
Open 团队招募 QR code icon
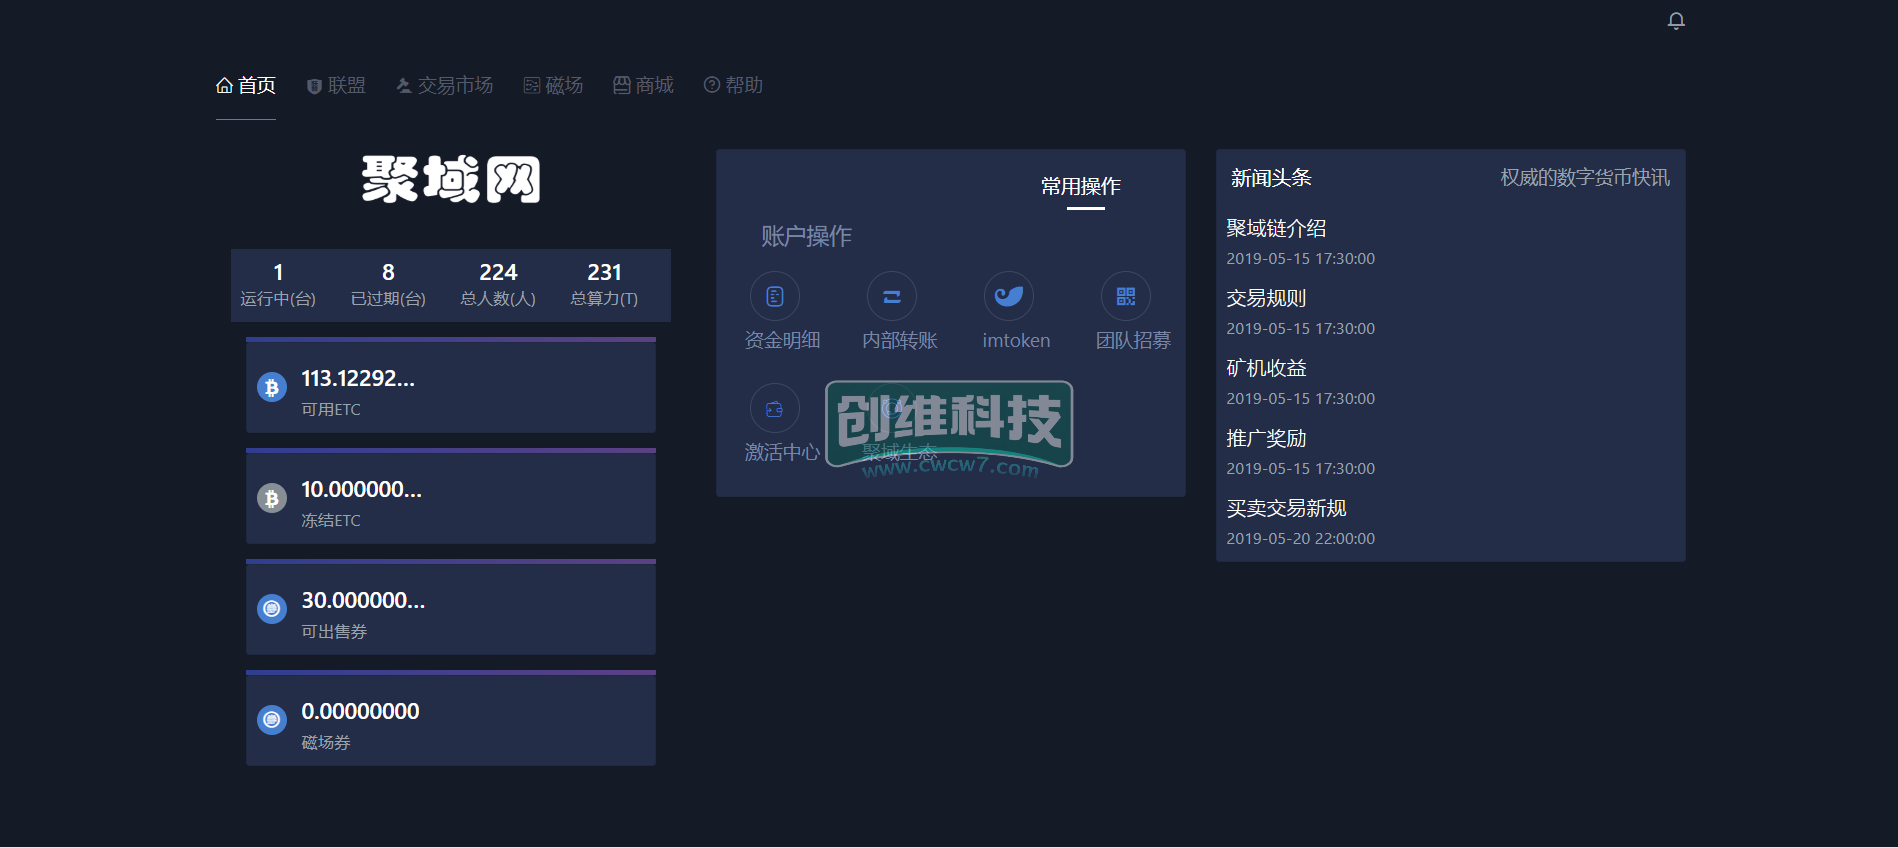pyautogui.click(x=1125, y=296)
